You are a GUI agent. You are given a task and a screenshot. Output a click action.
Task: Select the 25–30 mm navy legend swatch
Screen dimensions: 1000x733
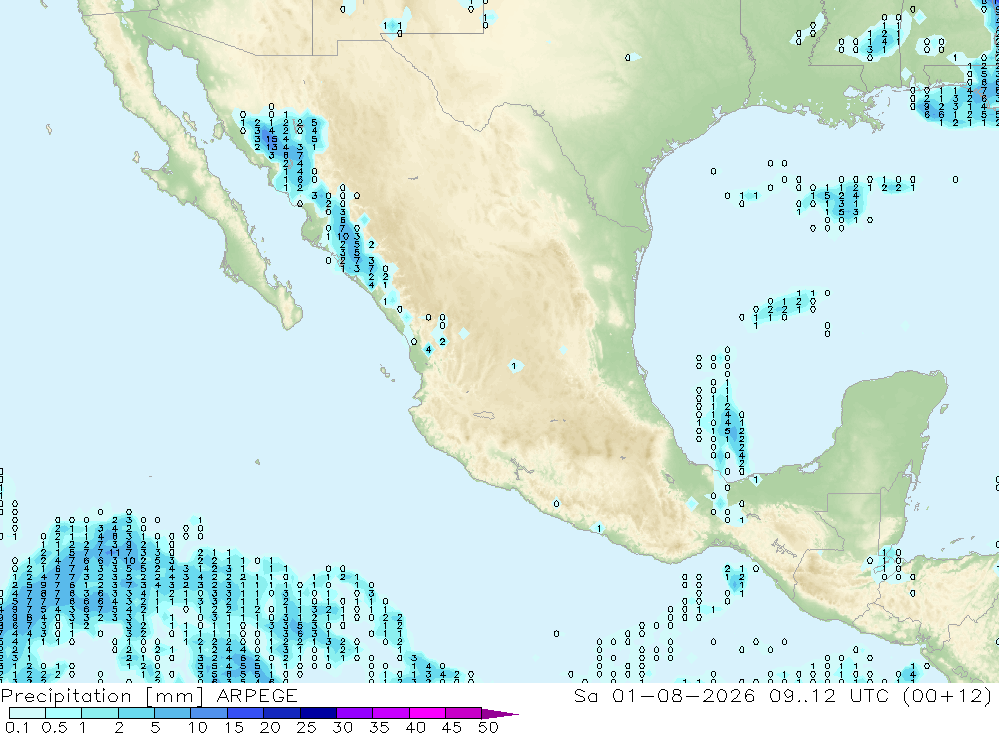click(x=318, y=713)
